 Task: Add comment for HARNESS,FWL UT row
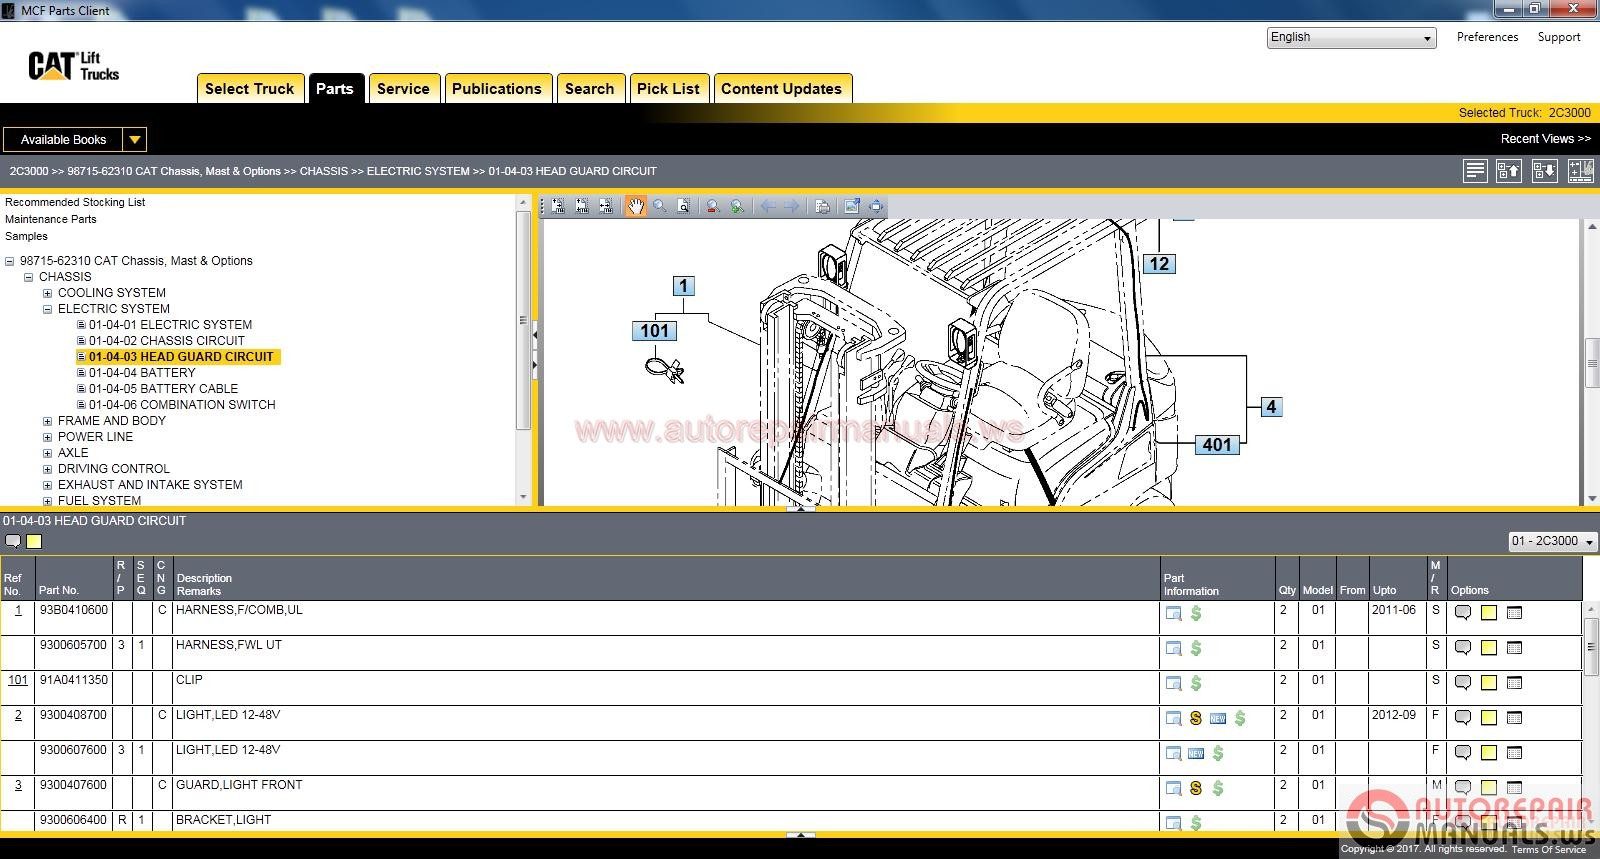(1463, 648)
